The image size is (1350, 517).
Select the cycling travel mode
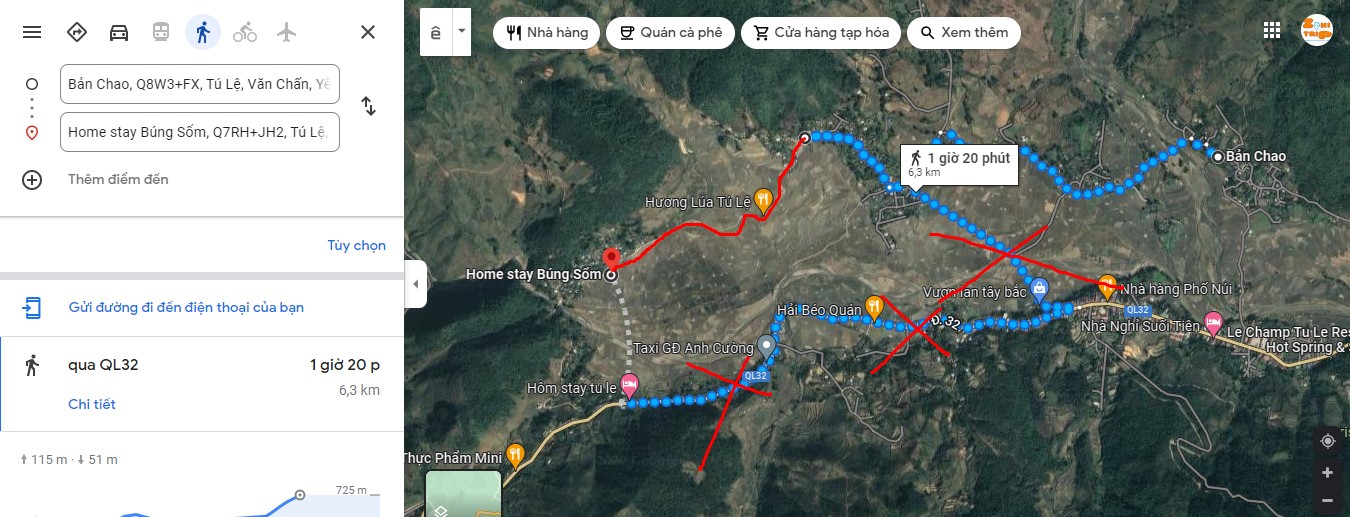pos(245,32)
